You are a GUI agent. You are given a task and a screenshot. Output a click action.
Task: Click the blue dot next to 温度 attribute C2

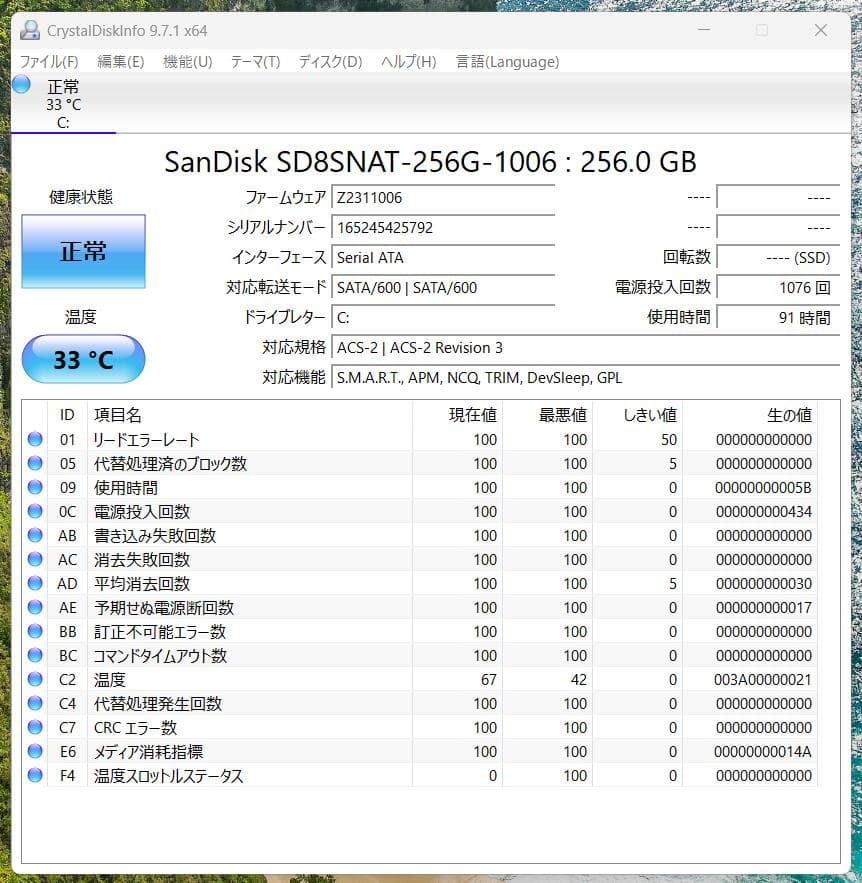click(35, 679)
